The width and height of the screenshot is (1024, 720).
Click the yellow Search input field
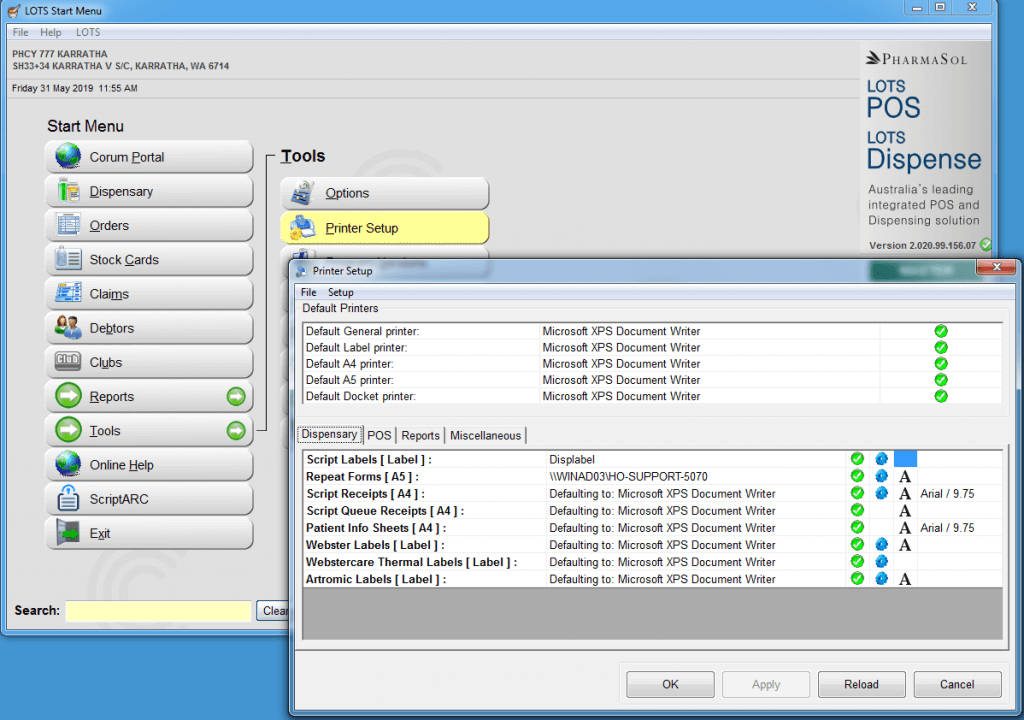pos(158,611)
